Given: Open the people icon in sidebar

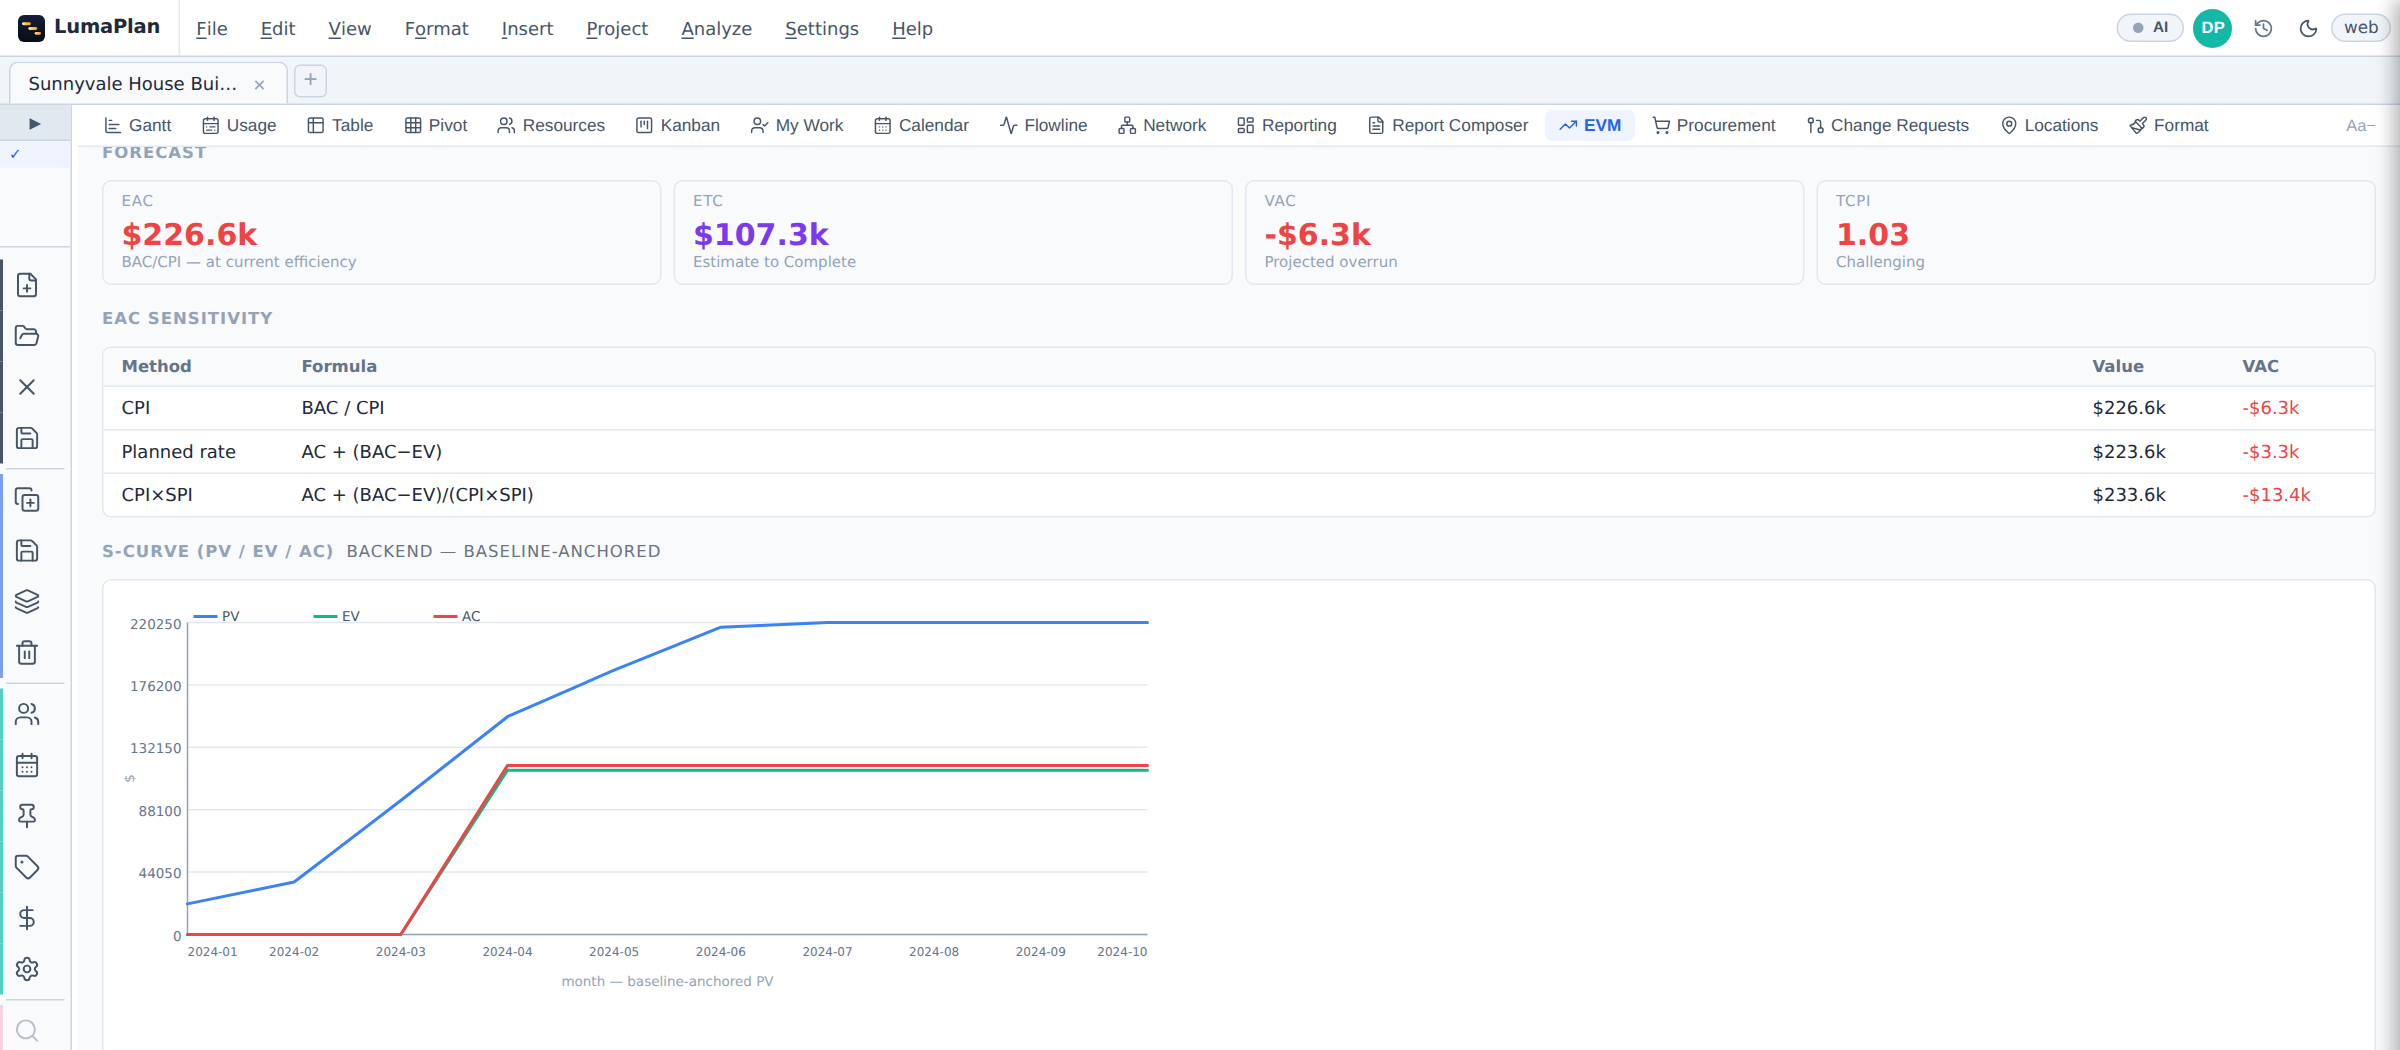Looking at the screenshot, I should coord(27,714).
